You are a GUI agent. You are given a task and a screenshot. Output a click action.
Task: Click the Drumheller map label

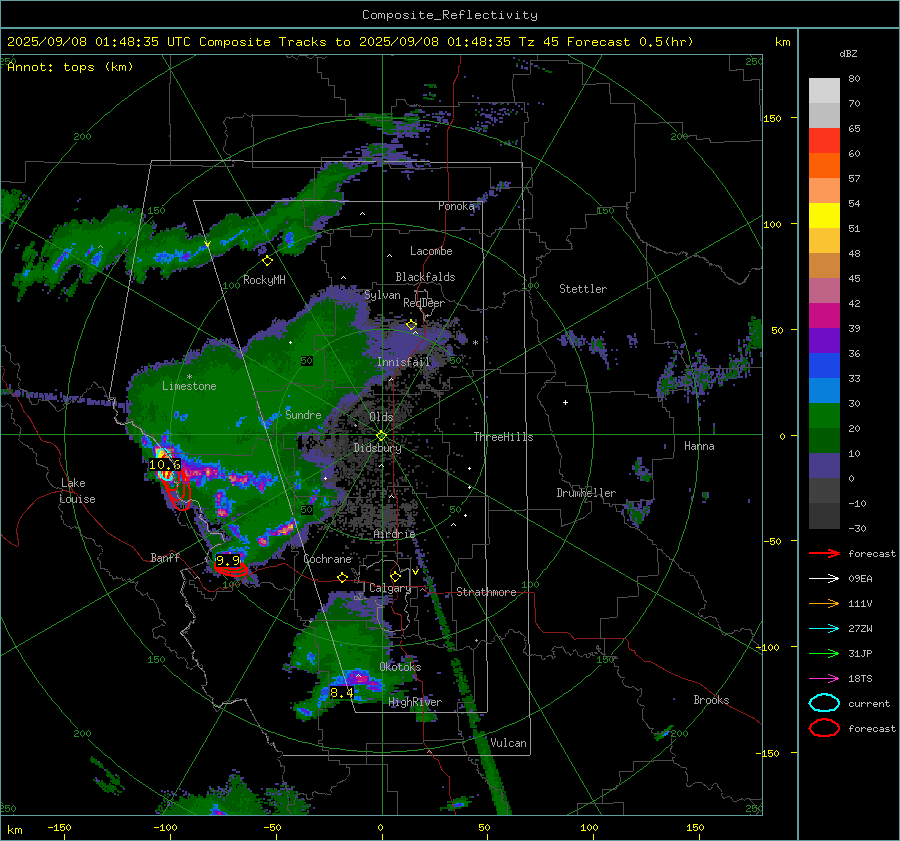586,493
